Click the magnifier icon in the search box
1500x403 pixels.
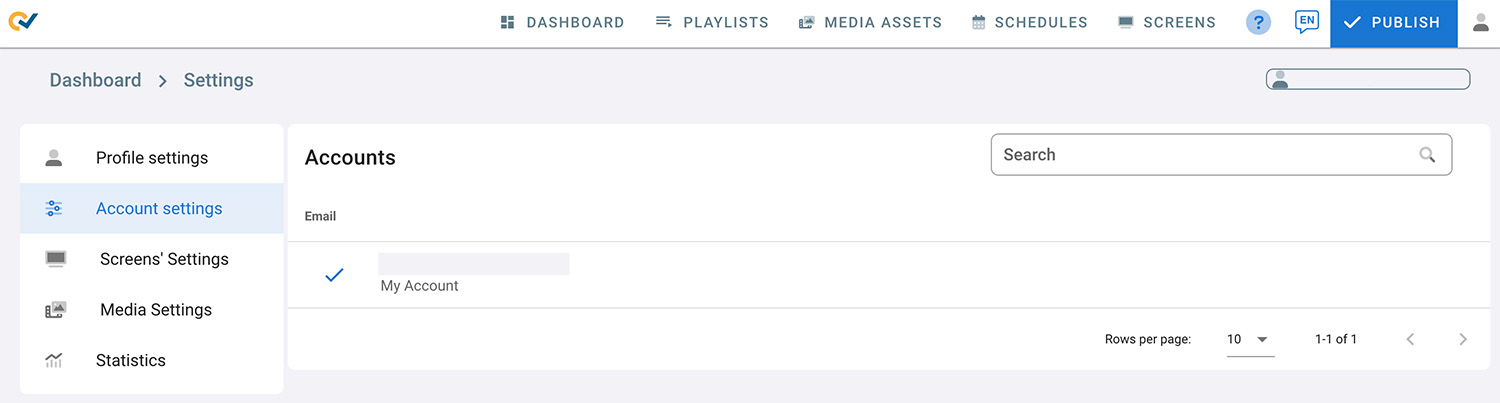(x=1427, y=155)
